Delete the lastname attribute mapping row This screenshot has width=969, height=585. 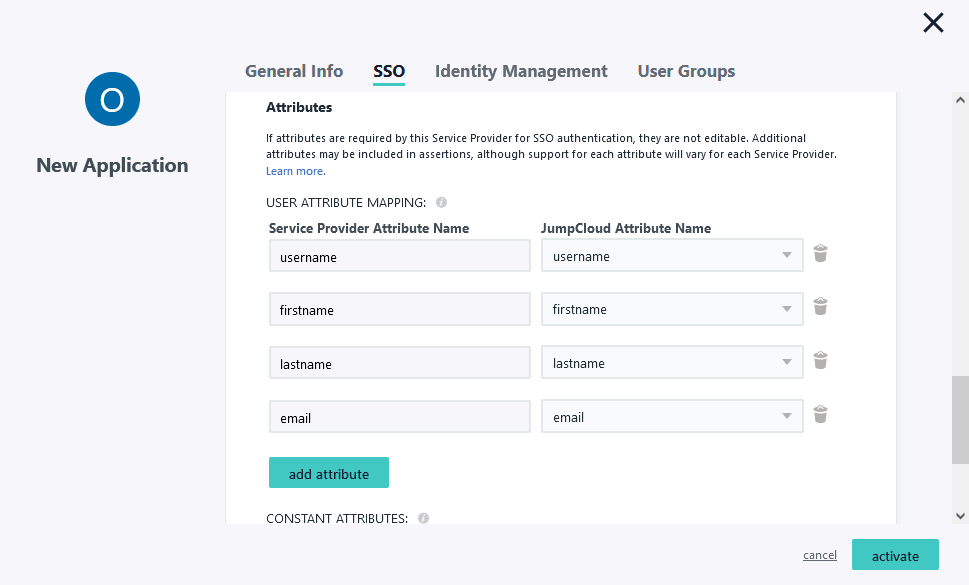pyautogui.click(x=820, y=360)
